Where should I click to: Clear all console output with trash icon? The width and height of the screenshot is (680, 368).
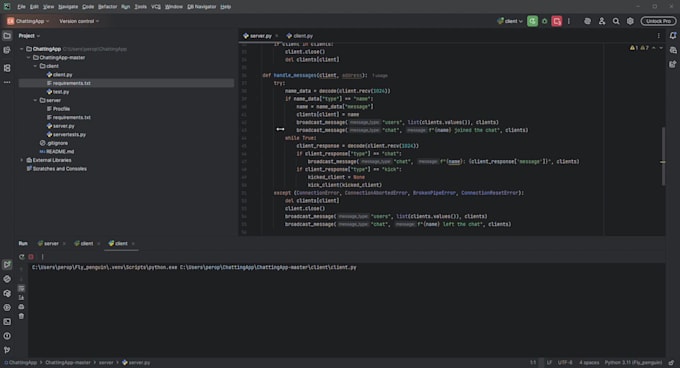pyautogui.click(x=21, y=316)
